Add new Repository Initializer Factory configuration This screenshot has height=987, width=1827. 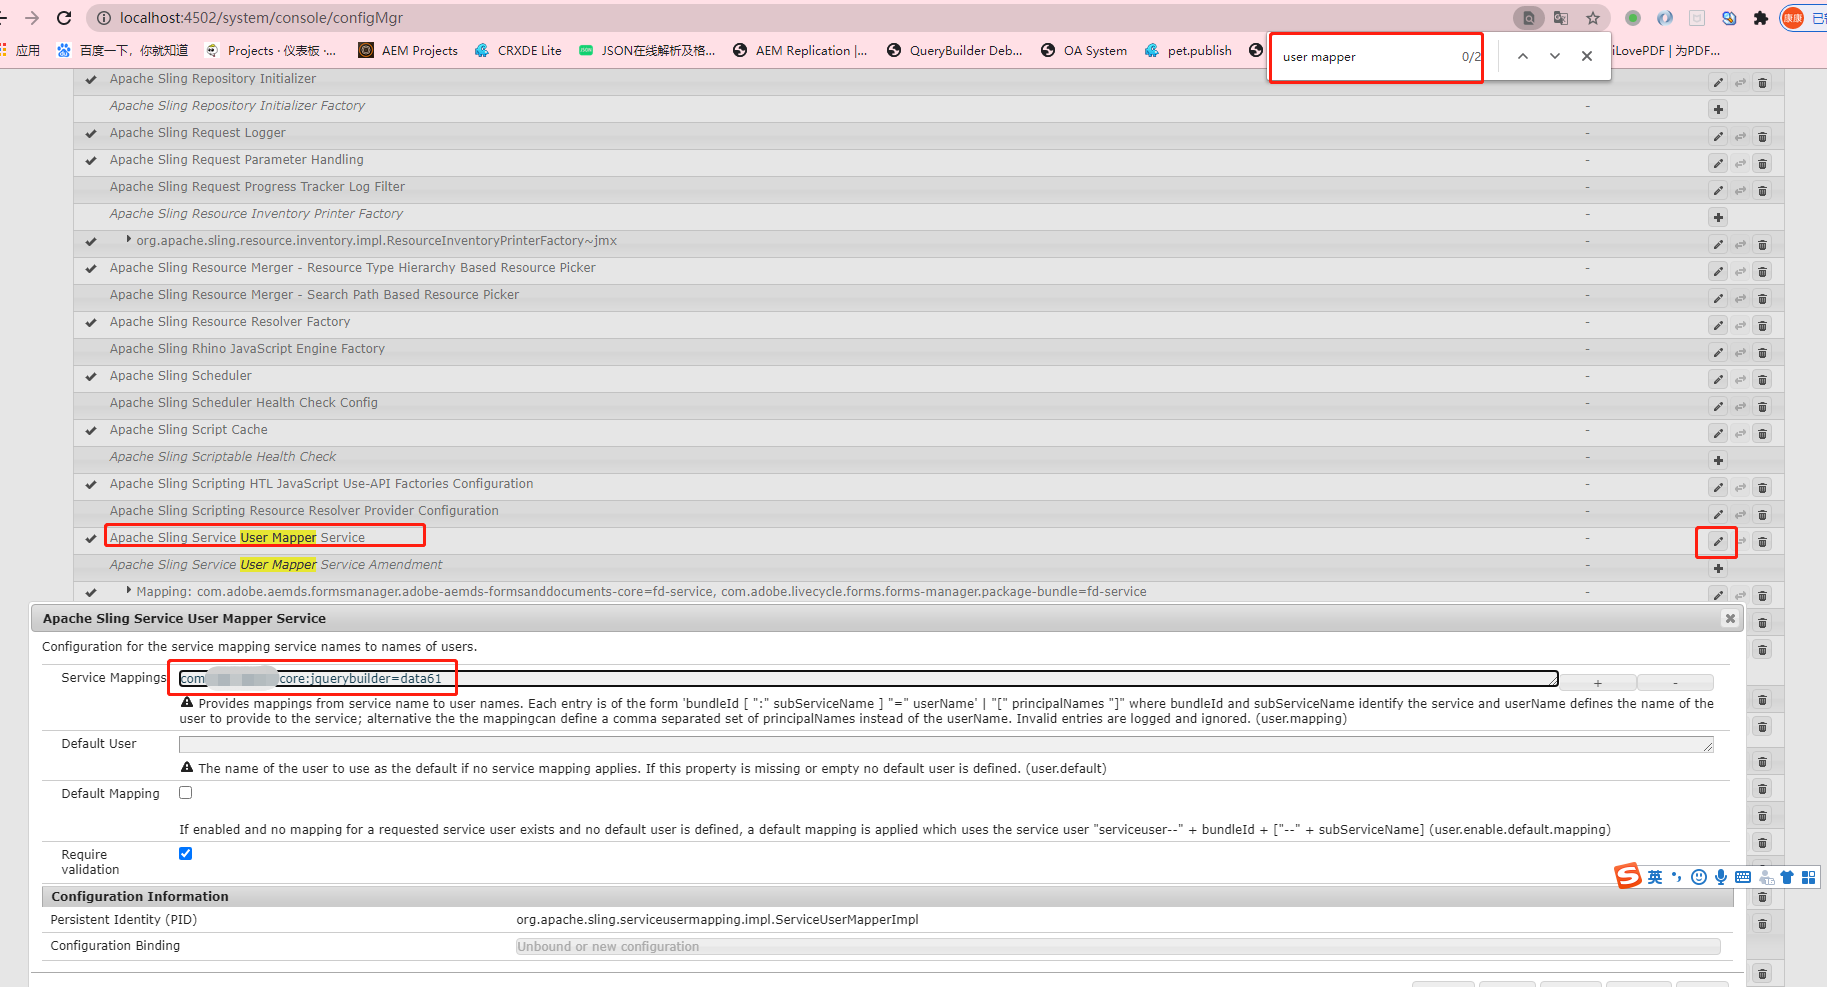[x=1718, y=110]
